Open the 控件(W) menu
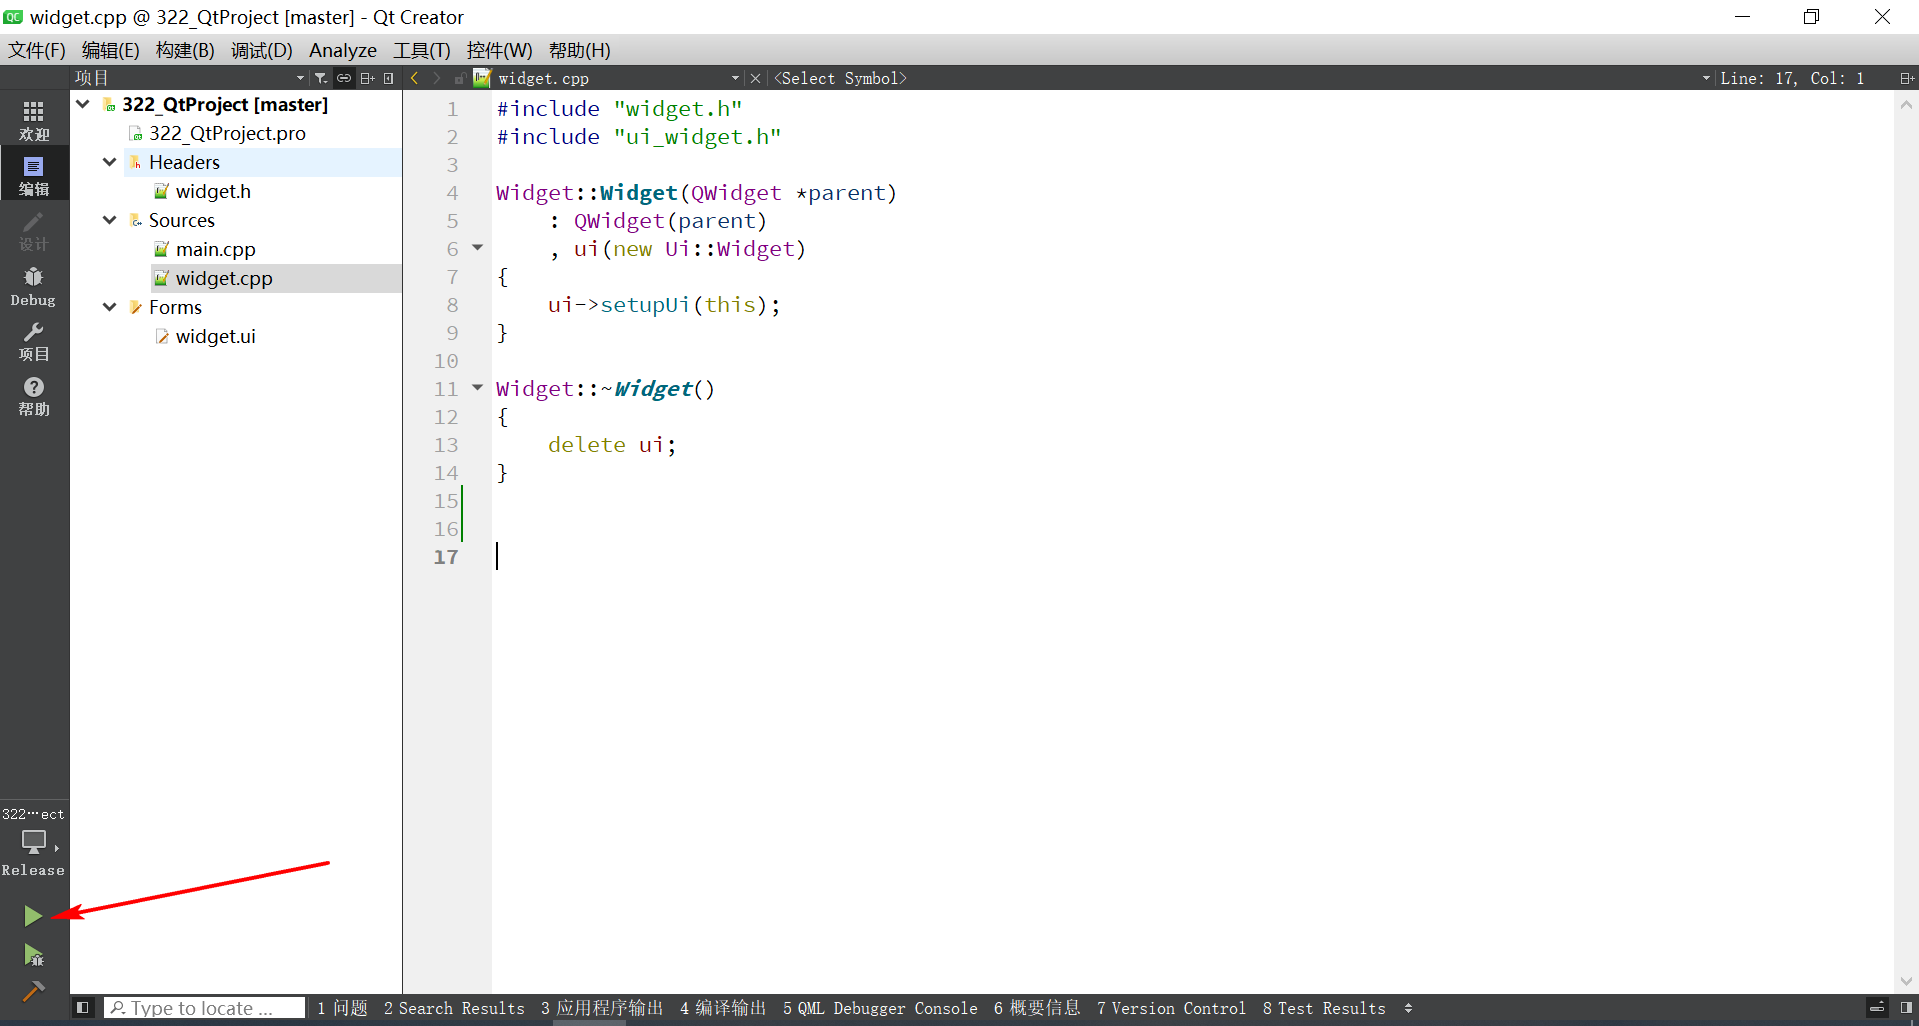The height and width of the screenshot is (1026, 1919). (499, 50)
